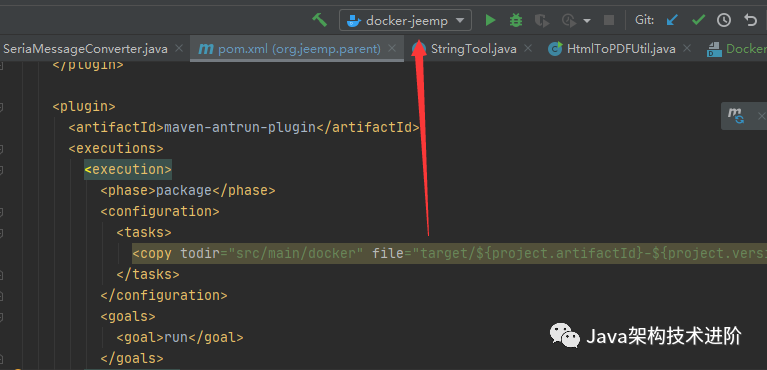The image size is (767, 370).
Task: Show Git history clock icon
Action: (724, 21)
